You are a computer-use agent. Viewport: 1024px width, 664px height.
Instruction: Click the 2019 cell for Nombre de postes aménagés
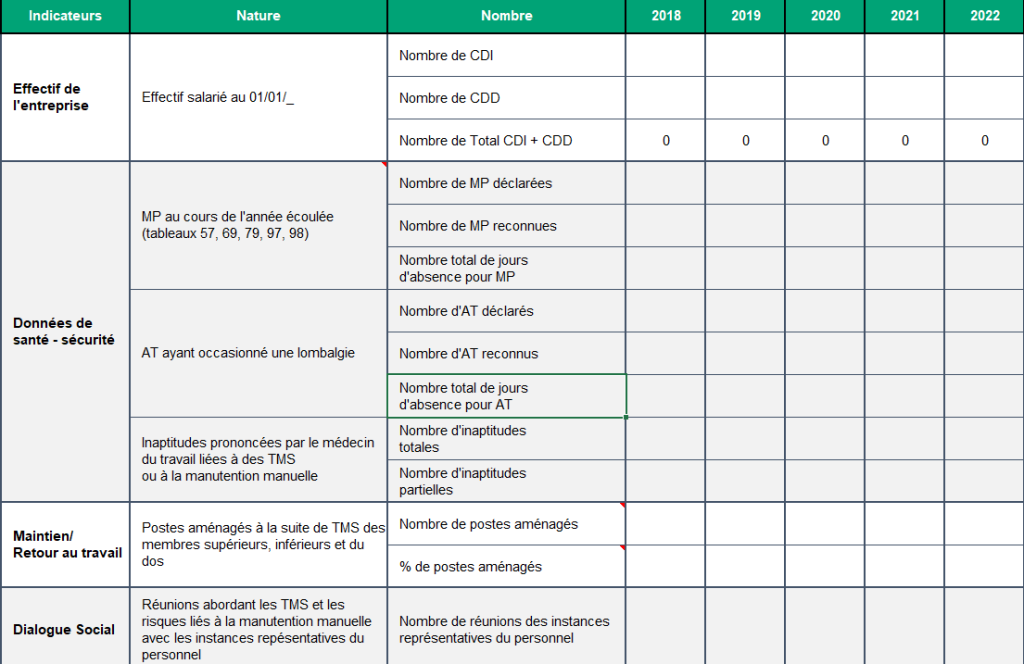pyautogui.click(x=745, y=524)
